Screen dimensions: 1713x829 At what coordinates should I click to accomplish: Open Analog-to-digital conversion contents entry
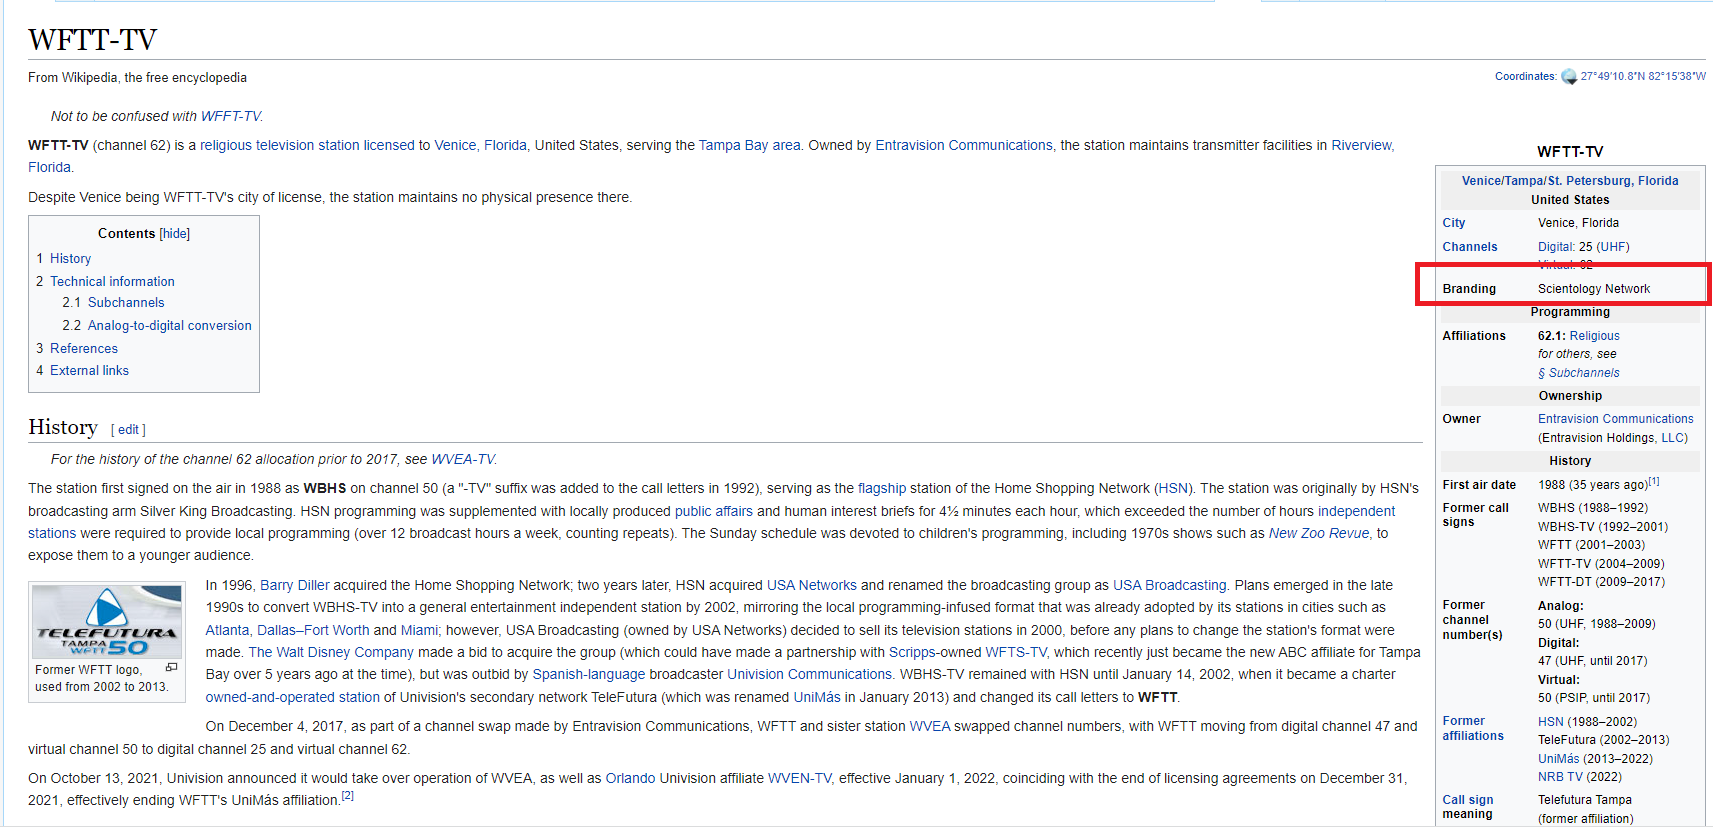tap(169, 326)
